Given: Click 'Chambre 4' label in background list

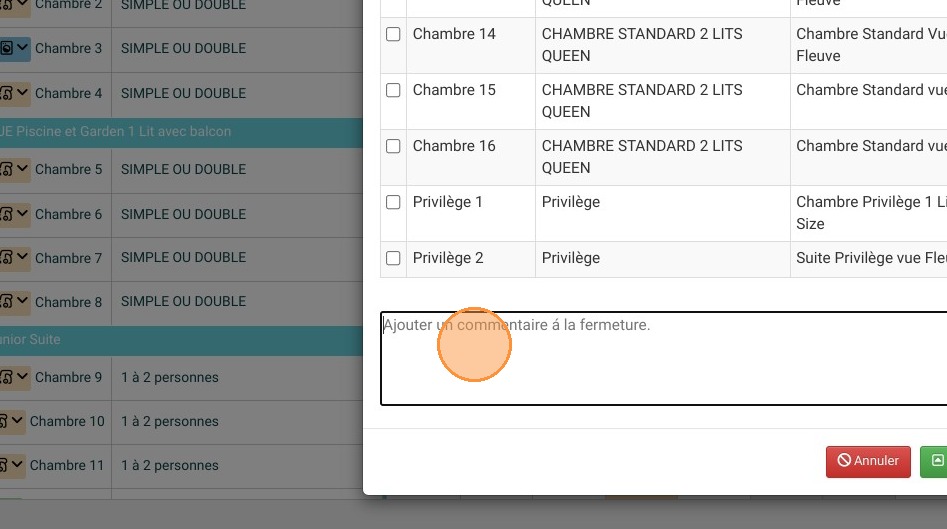Looking at the screenshot, I should tap(68, 94).
